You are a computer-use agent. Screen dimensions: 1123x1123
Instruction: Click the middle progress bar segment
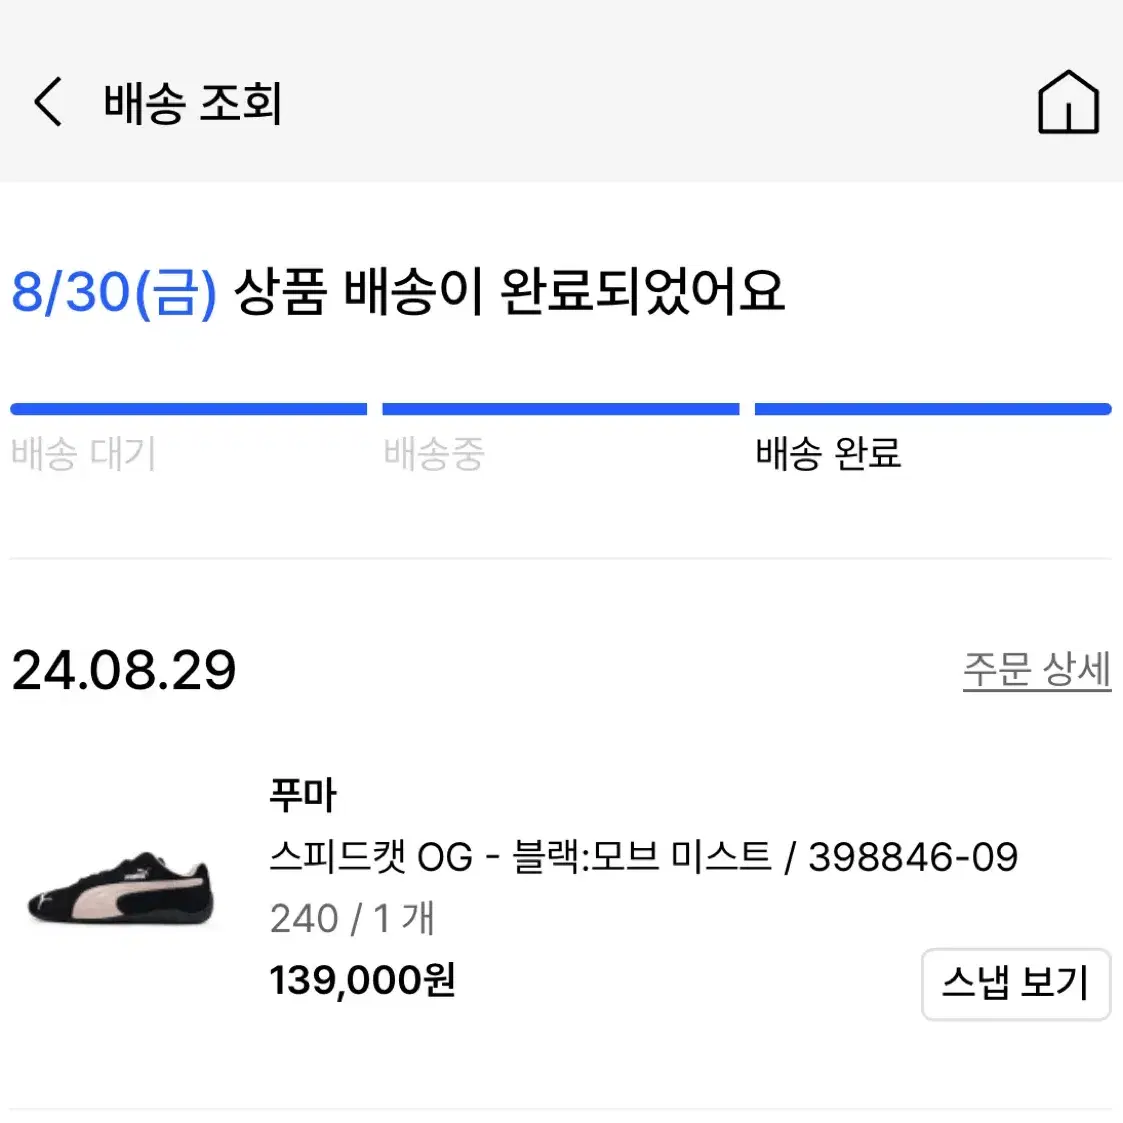point(561,409)
